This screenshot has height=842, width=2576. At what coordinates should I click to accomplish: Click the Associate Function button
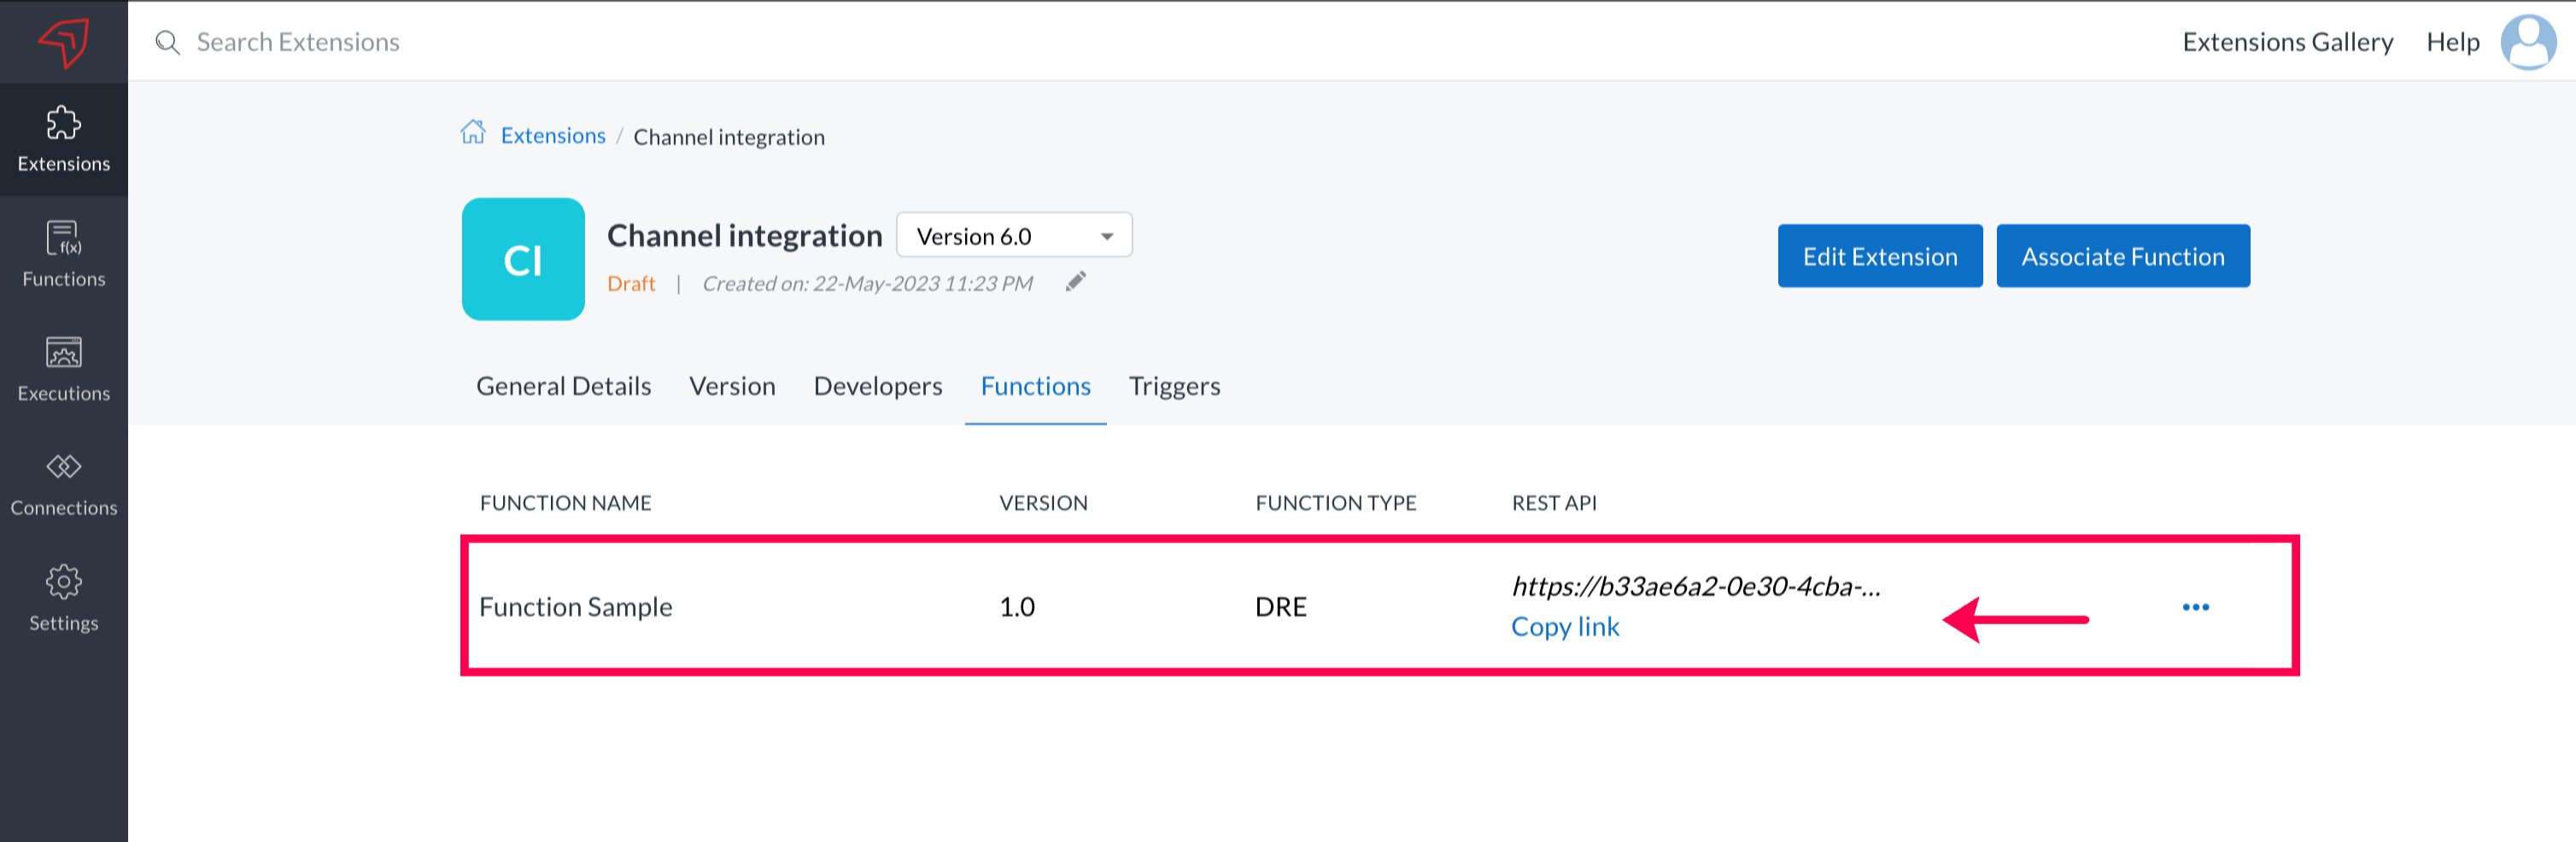[x=2122, y=256]
